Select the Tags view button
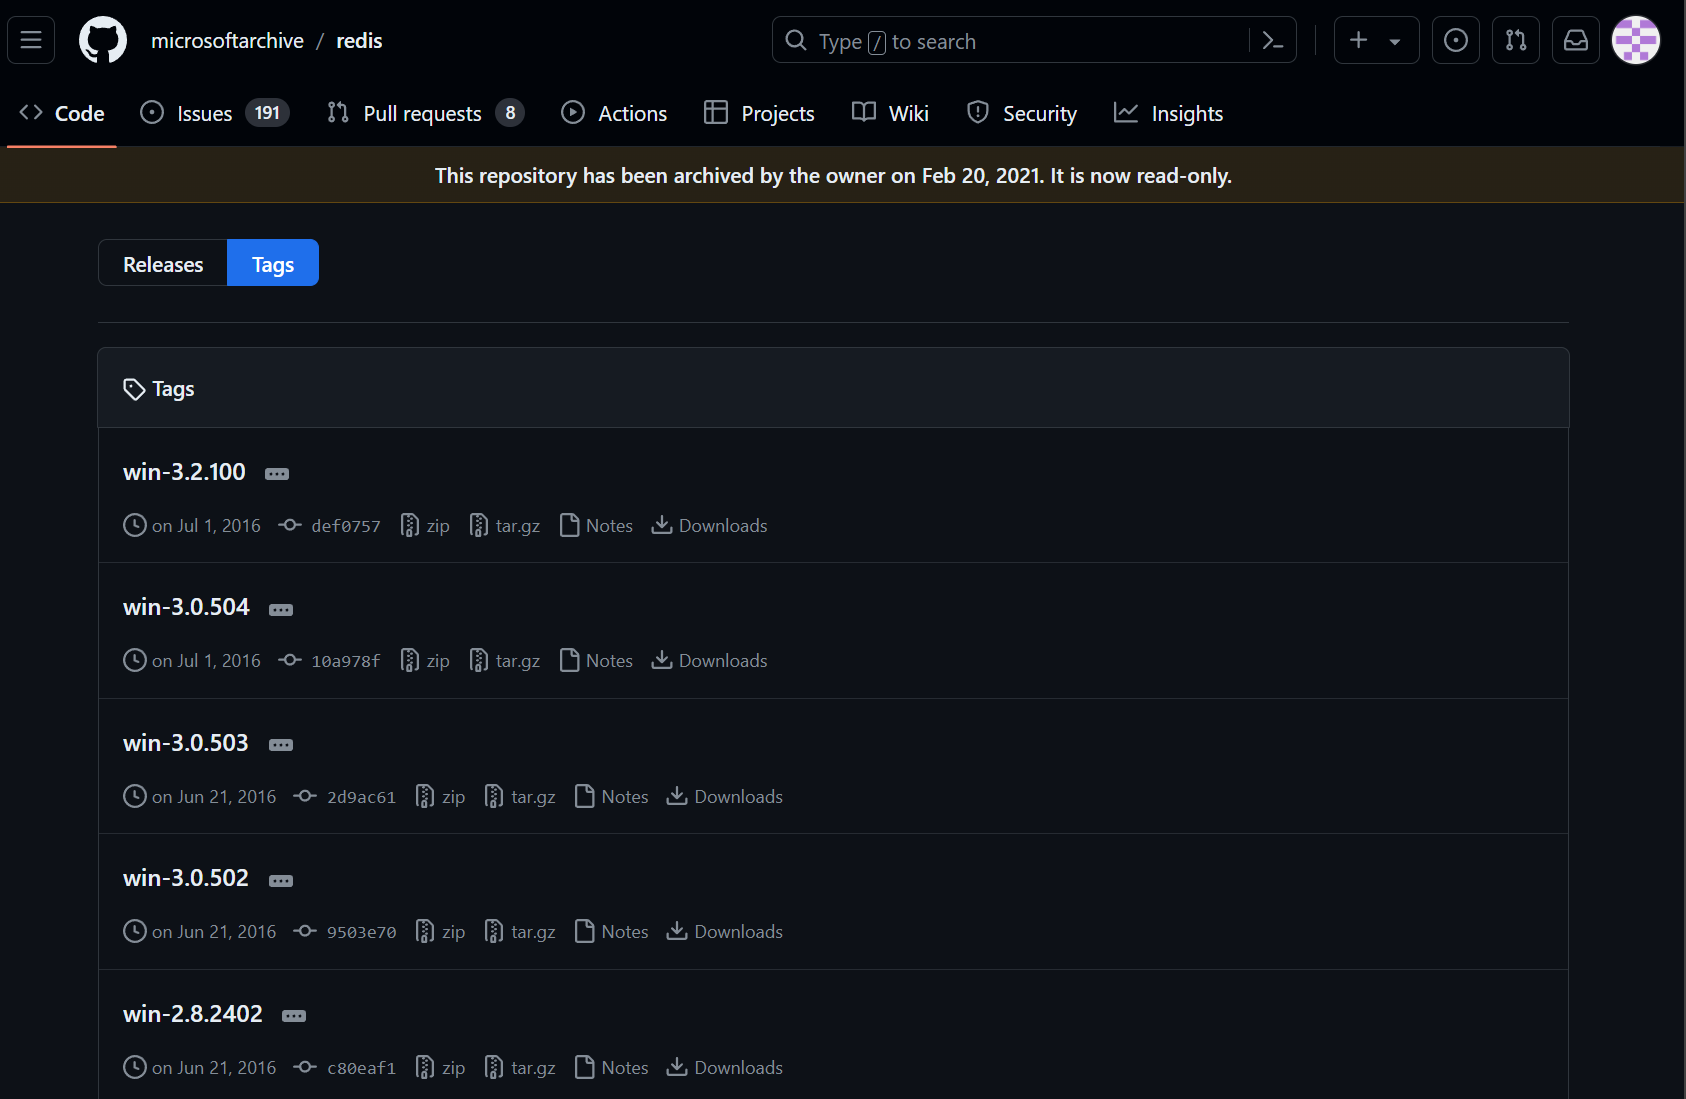Image resolution: width=1686 pixels, height=1099 pixels. pos(273,263)
